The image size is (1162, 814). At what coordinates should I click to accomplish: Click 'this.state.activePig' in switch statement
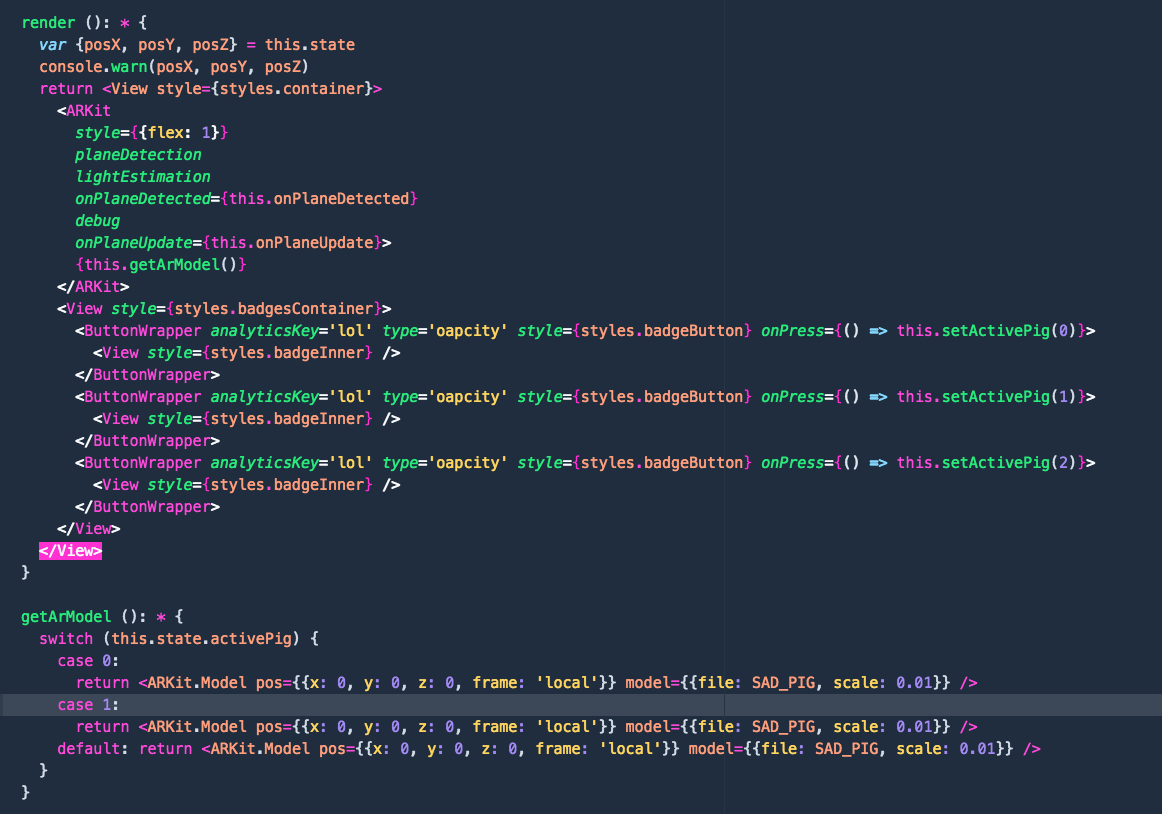(x=202, y=638)
